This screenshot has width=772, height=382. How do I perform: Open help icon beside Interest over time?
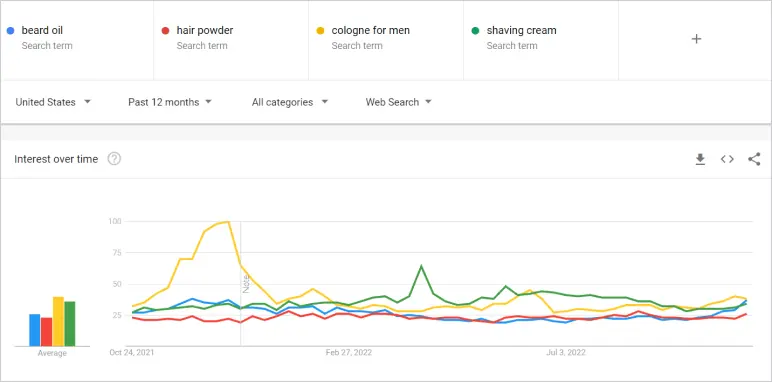point(114,159)
